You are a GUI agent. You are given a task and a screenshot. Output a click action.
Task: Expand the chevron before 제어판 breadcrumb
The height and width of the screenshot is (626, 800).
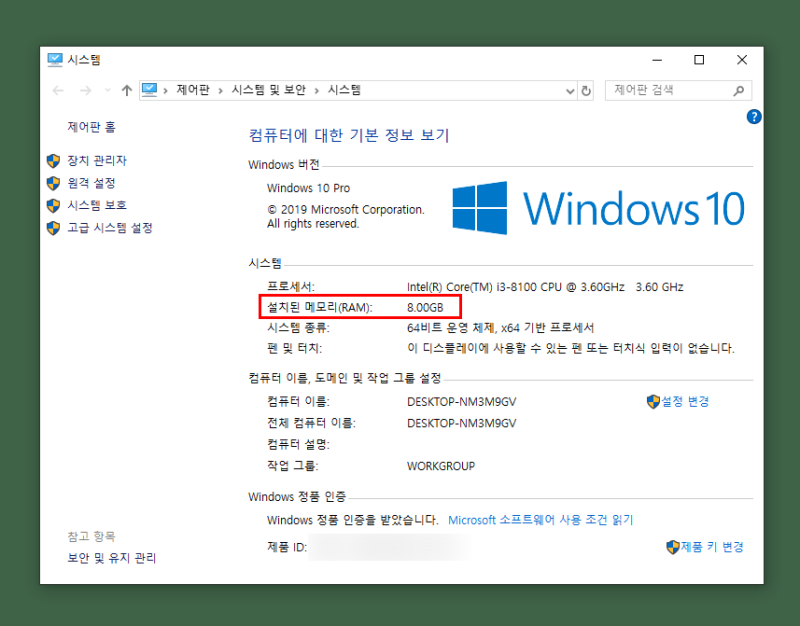[x=165, y=91]
